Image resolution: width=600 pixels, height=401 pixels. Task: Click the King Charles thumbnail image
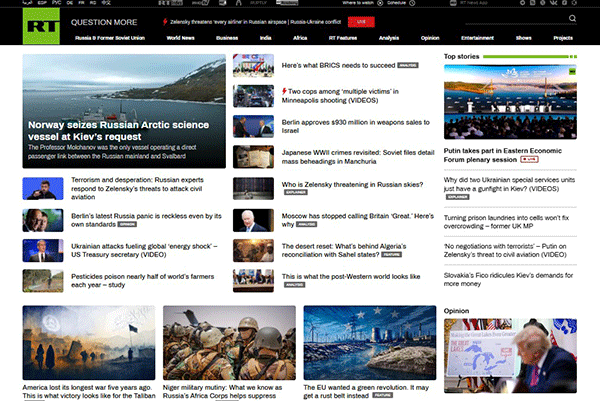[x=253, y=220]
